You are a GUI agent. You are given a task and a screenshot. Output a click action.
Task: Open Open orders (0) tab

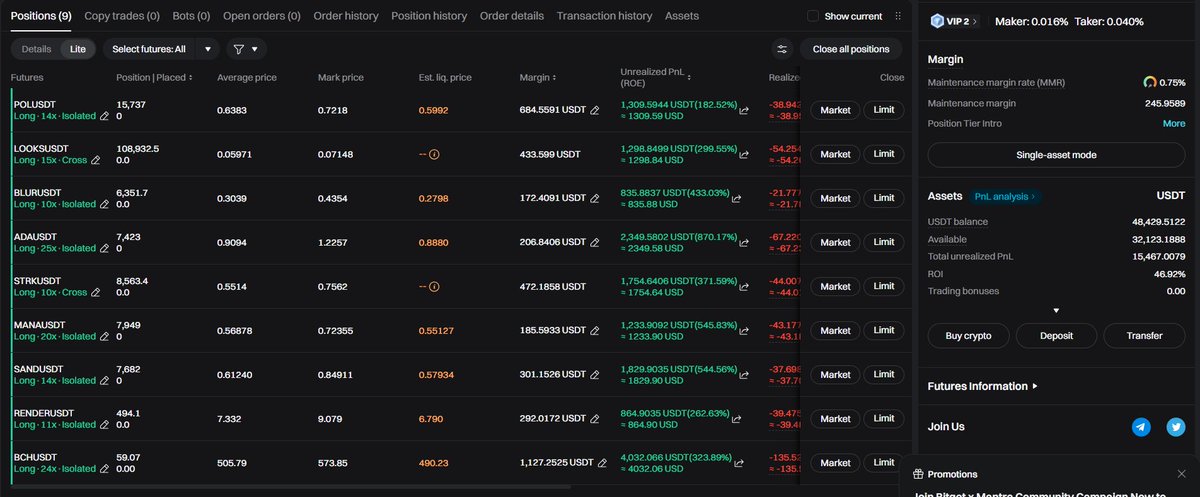point(262,16)
